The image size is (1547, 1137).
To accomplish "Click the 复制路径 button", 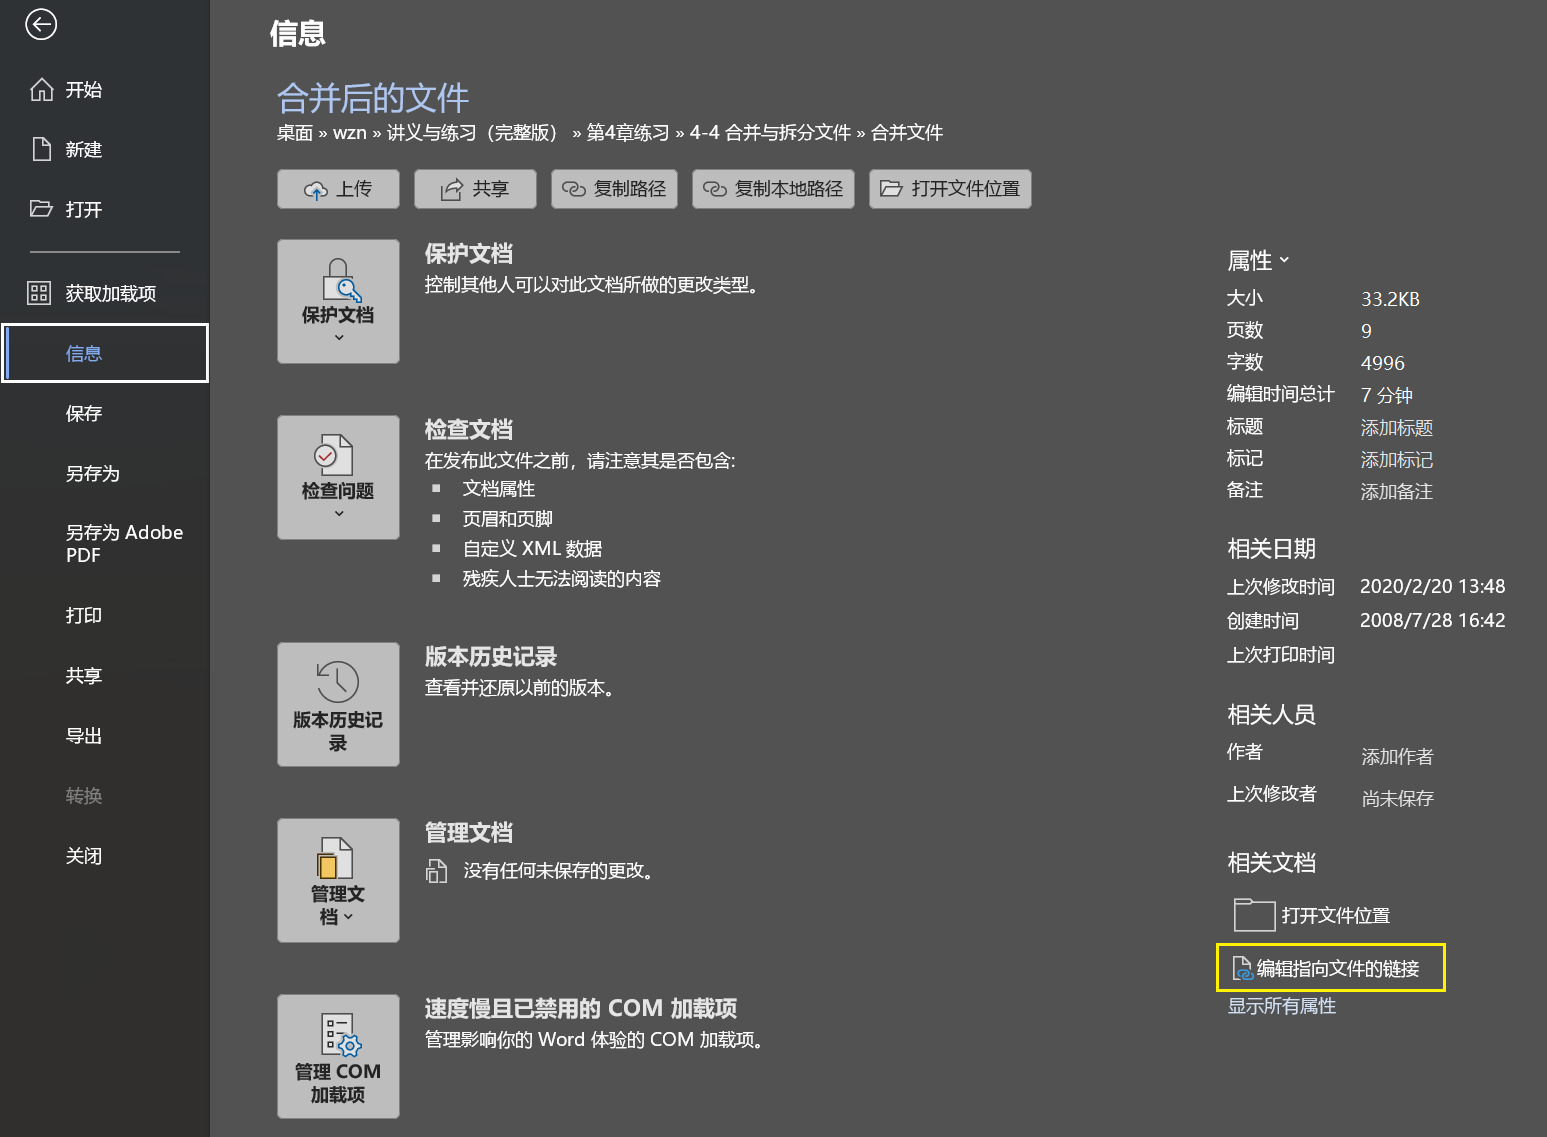I will [x=614, y=189].
